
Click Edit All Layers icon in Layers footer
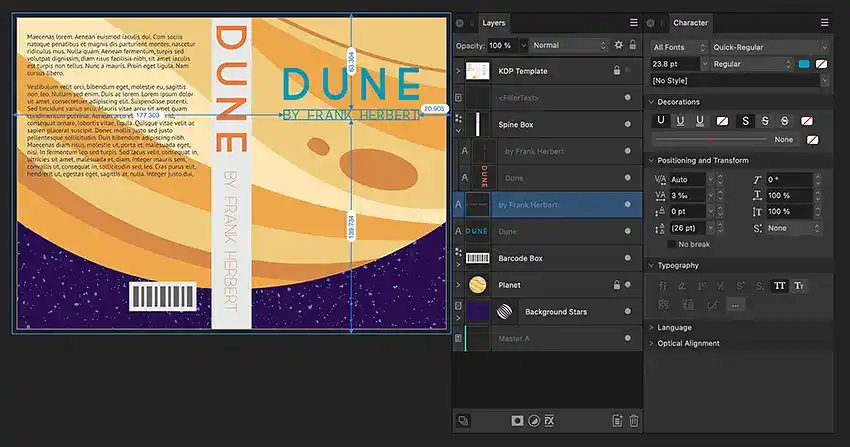(463, 420)
